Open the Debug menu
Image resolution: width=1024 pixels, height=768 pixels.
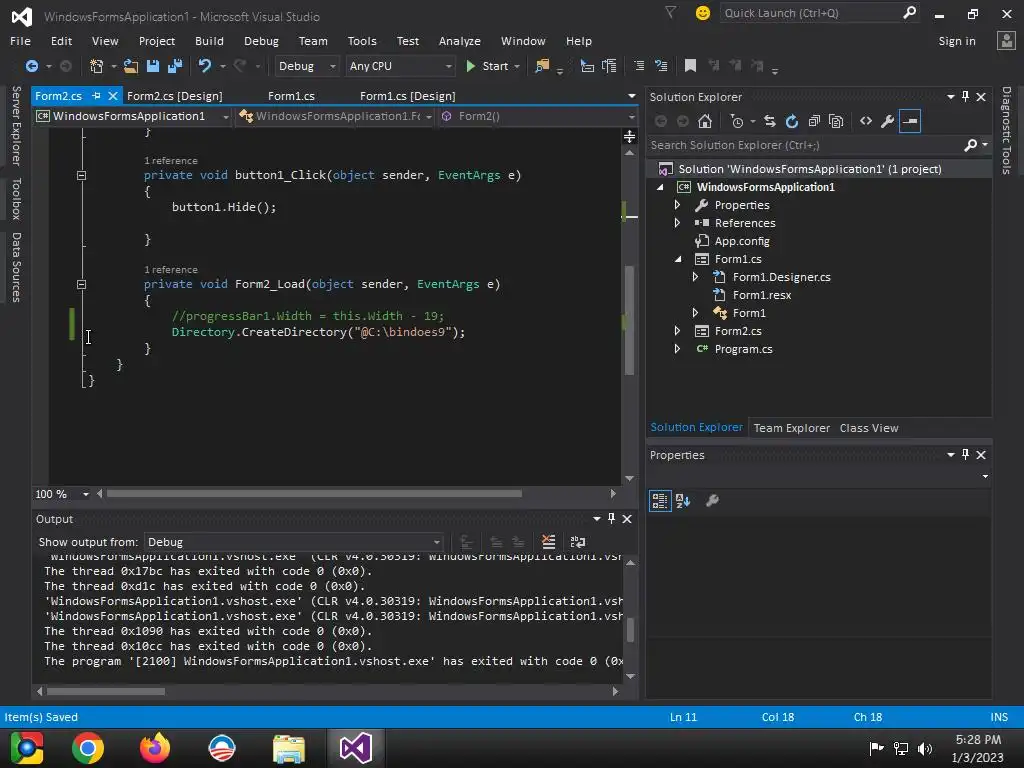click(x=261, y=41)
